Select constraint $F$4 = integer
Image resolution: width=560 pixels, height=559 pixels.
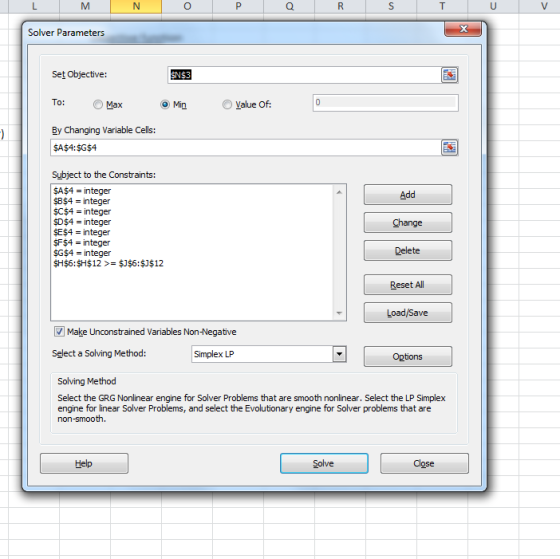point(82,243)
